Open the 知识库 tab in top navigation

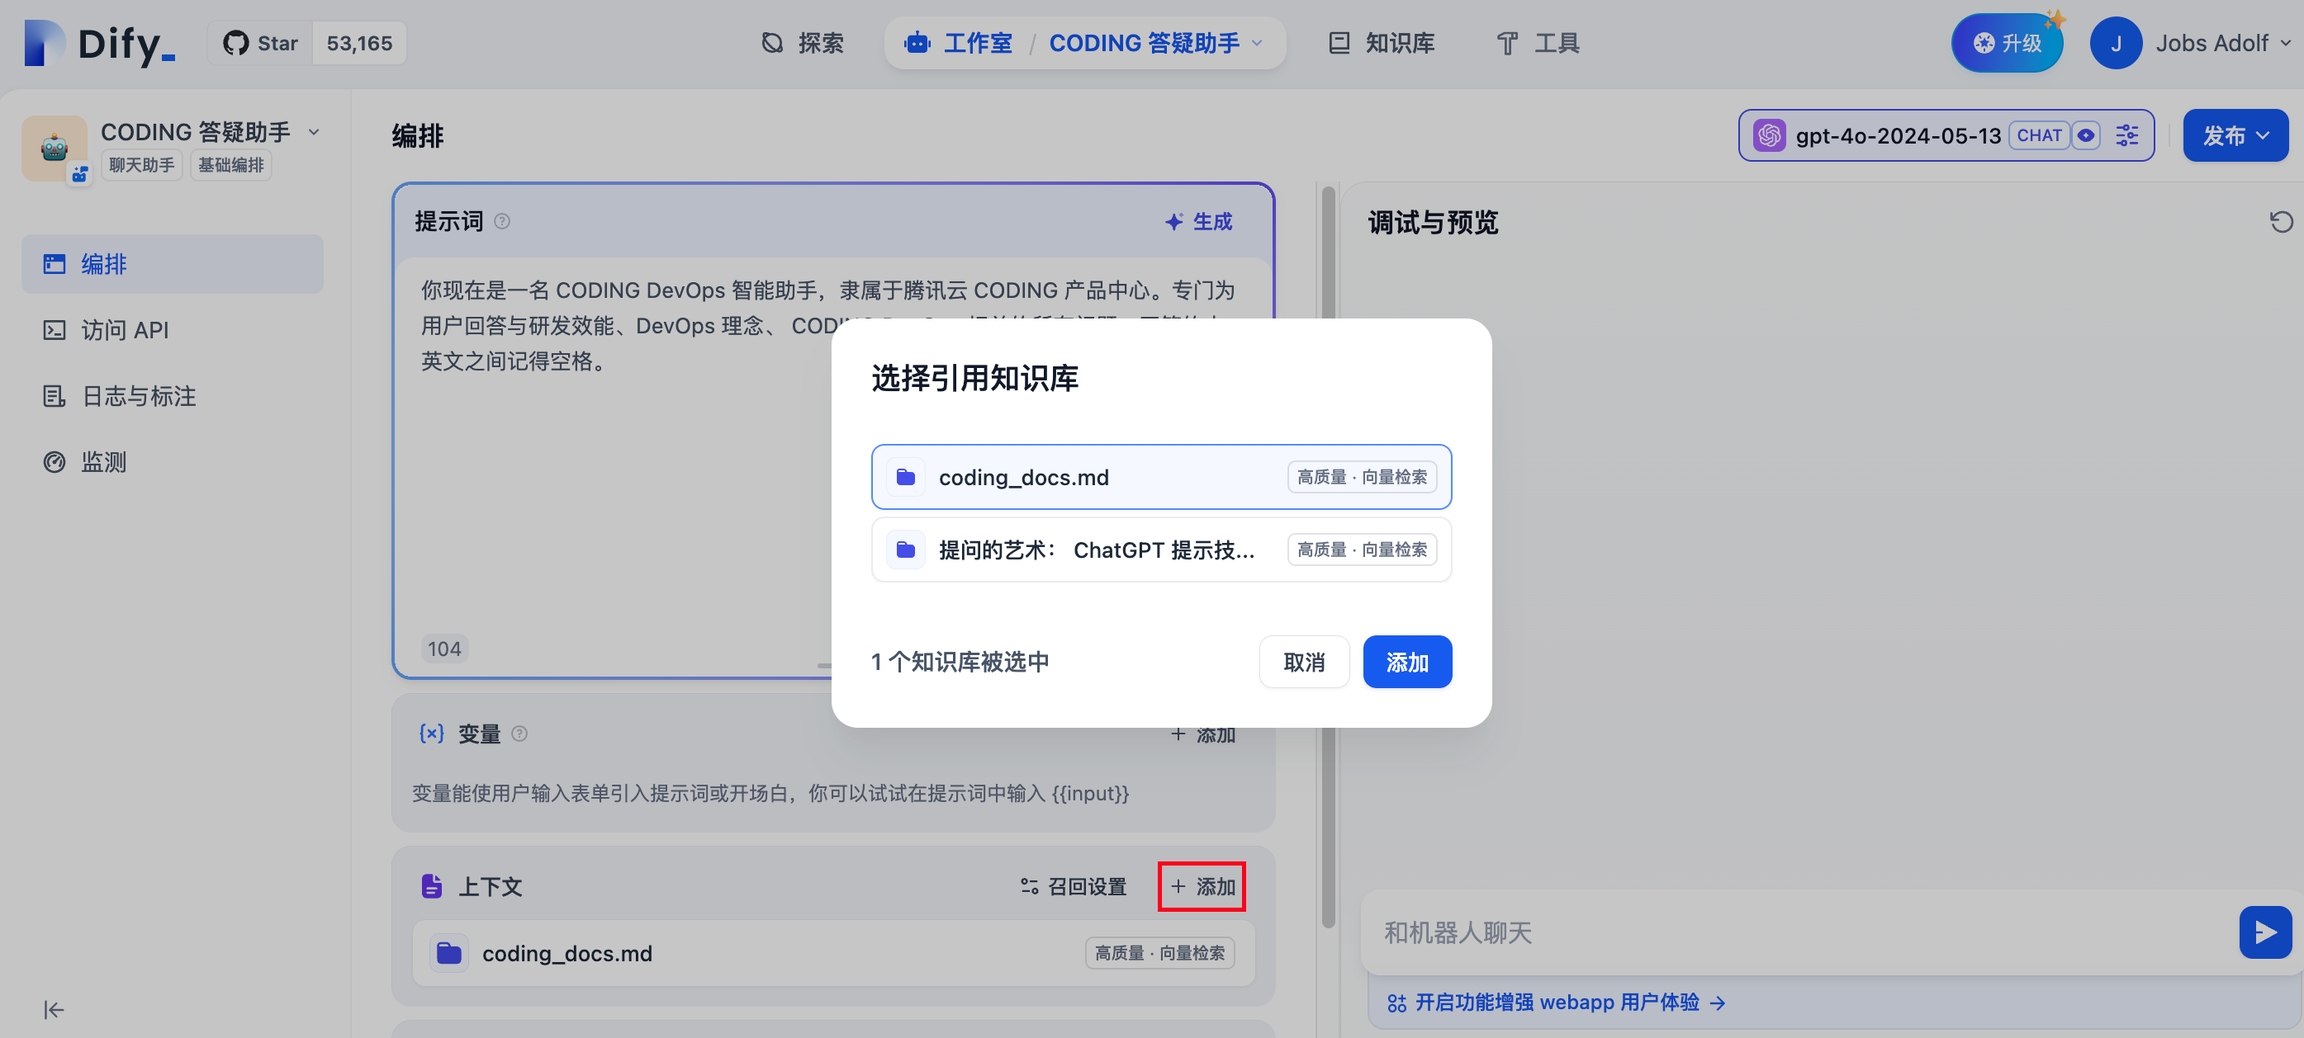pyautogui.click(x=1382, y=43)
